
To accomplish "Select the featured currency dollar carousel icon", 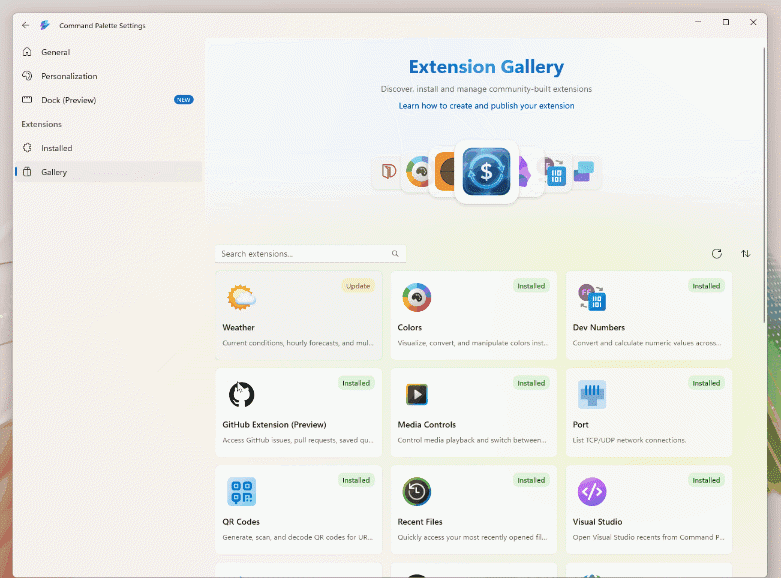I will pyautogui.click(x=486, y=172).
